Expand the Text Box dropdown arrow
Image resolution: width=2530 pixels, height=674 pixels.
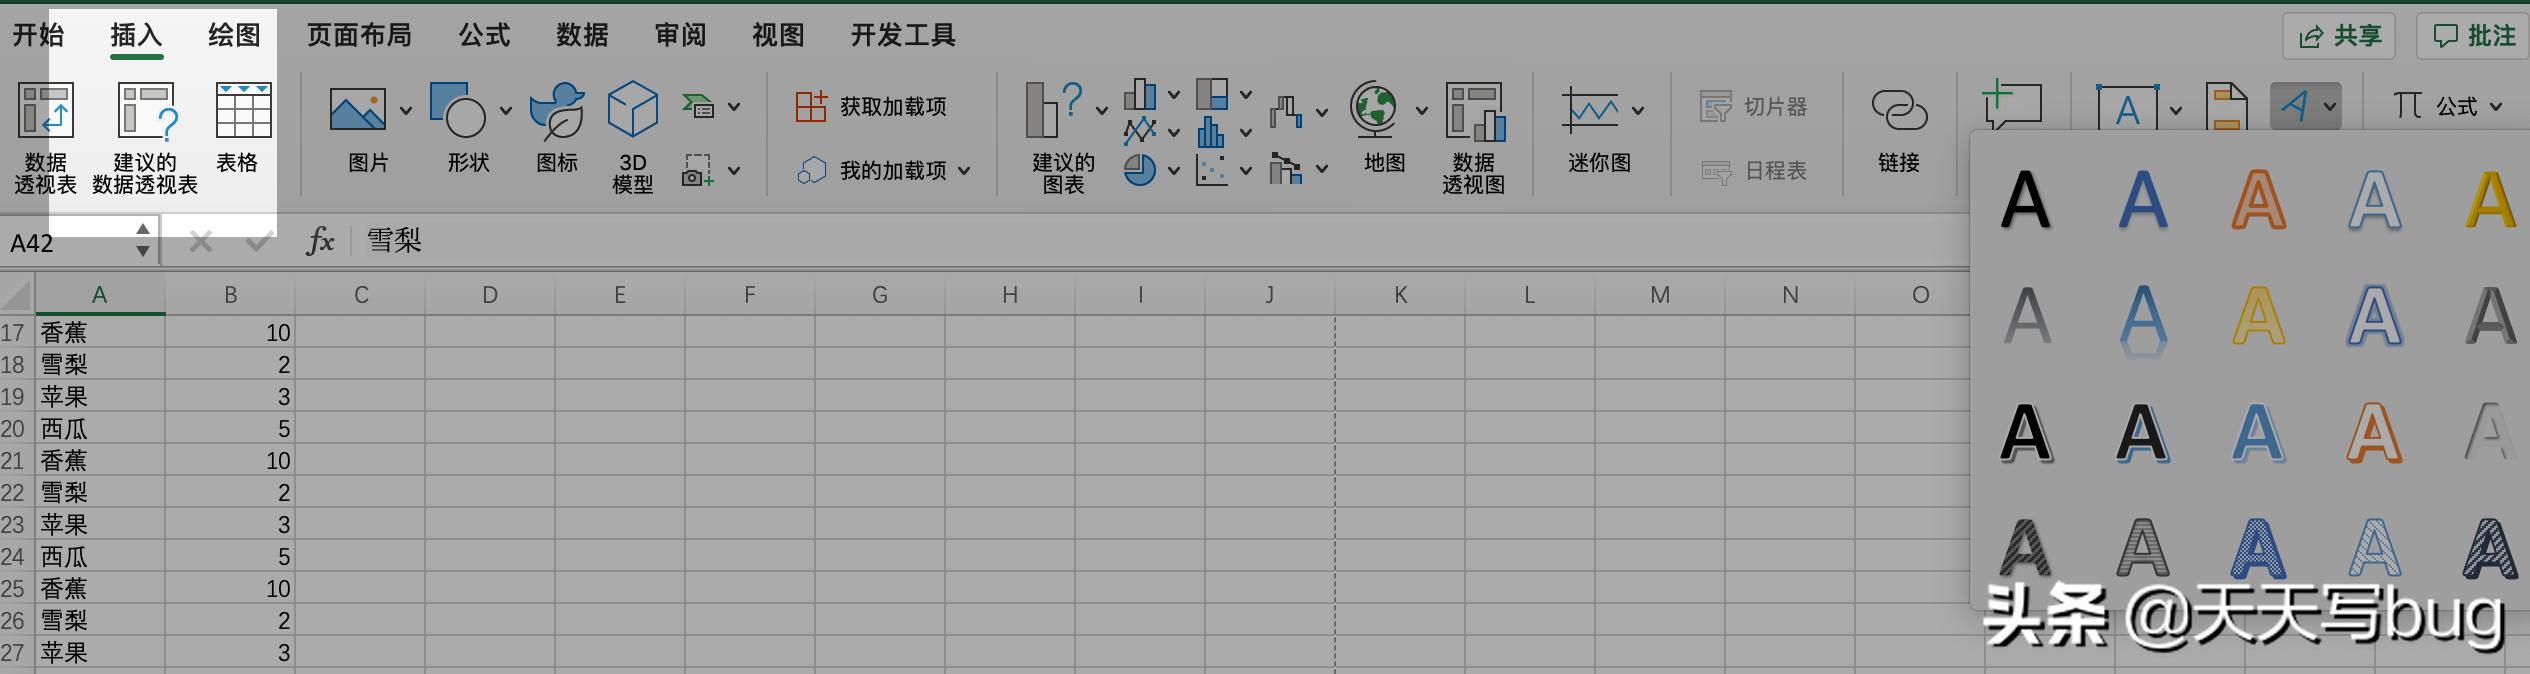[2175, 111]
